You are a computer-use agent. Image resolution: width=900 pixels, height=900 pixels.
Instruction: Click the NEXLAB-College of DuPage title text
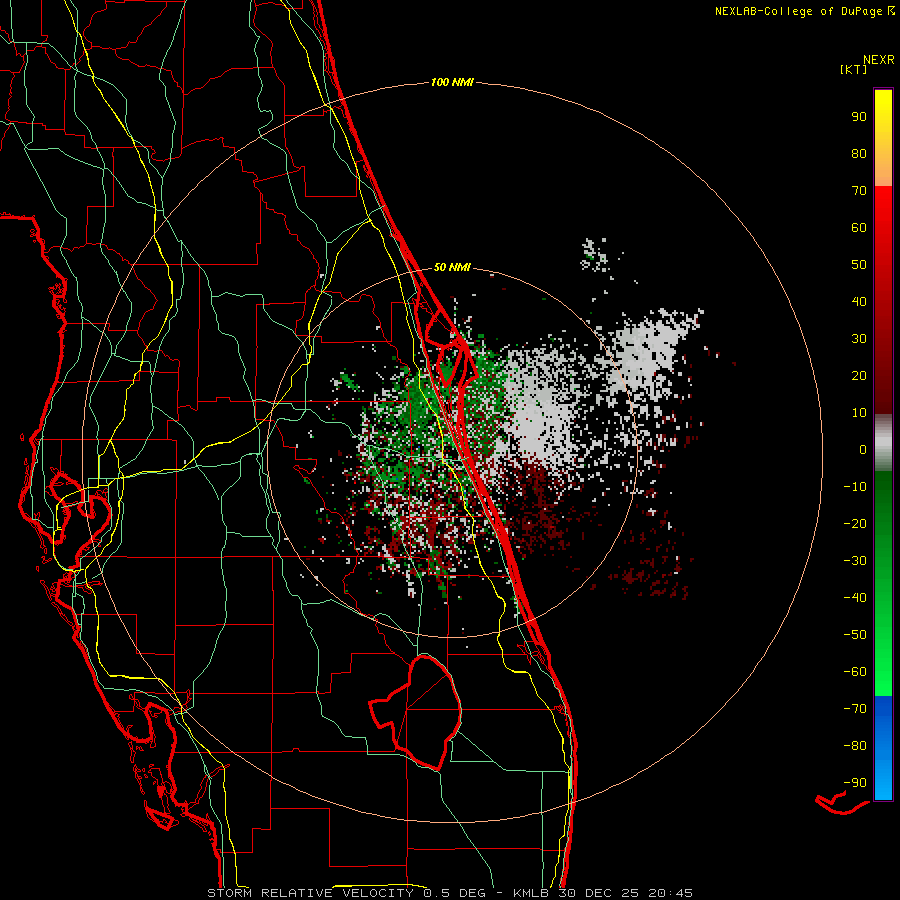coord(804,11)
